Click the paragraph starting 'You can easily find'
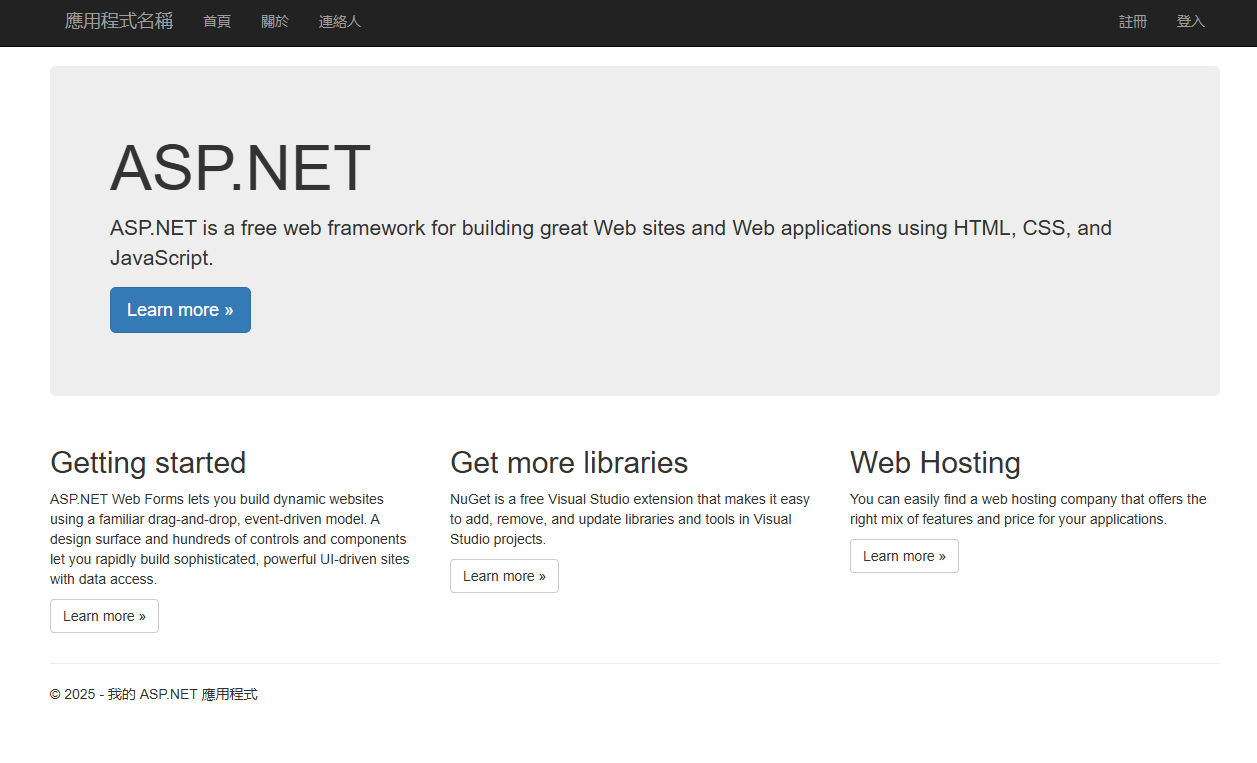This screenshot has width=1257, height=763. coord(1028,509)
